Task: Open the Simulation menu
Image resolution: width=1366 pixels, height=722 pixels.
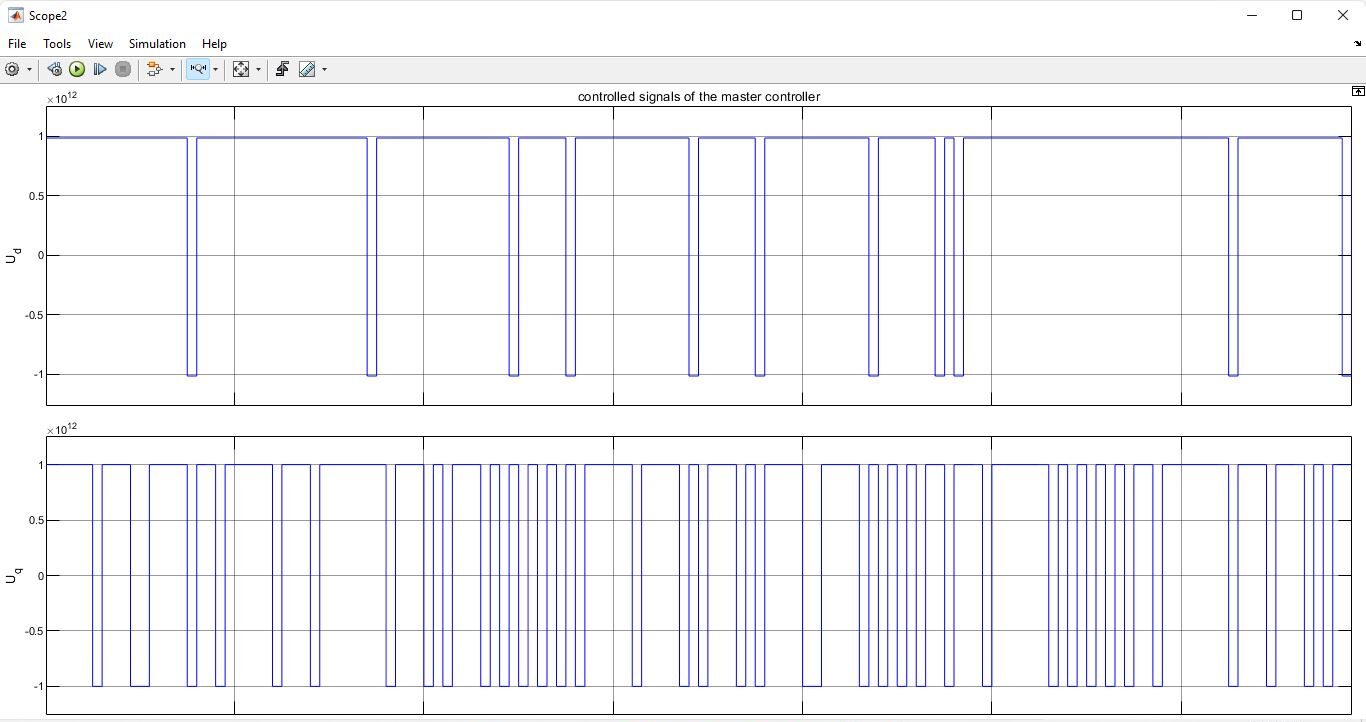Action: pos(157,44)
